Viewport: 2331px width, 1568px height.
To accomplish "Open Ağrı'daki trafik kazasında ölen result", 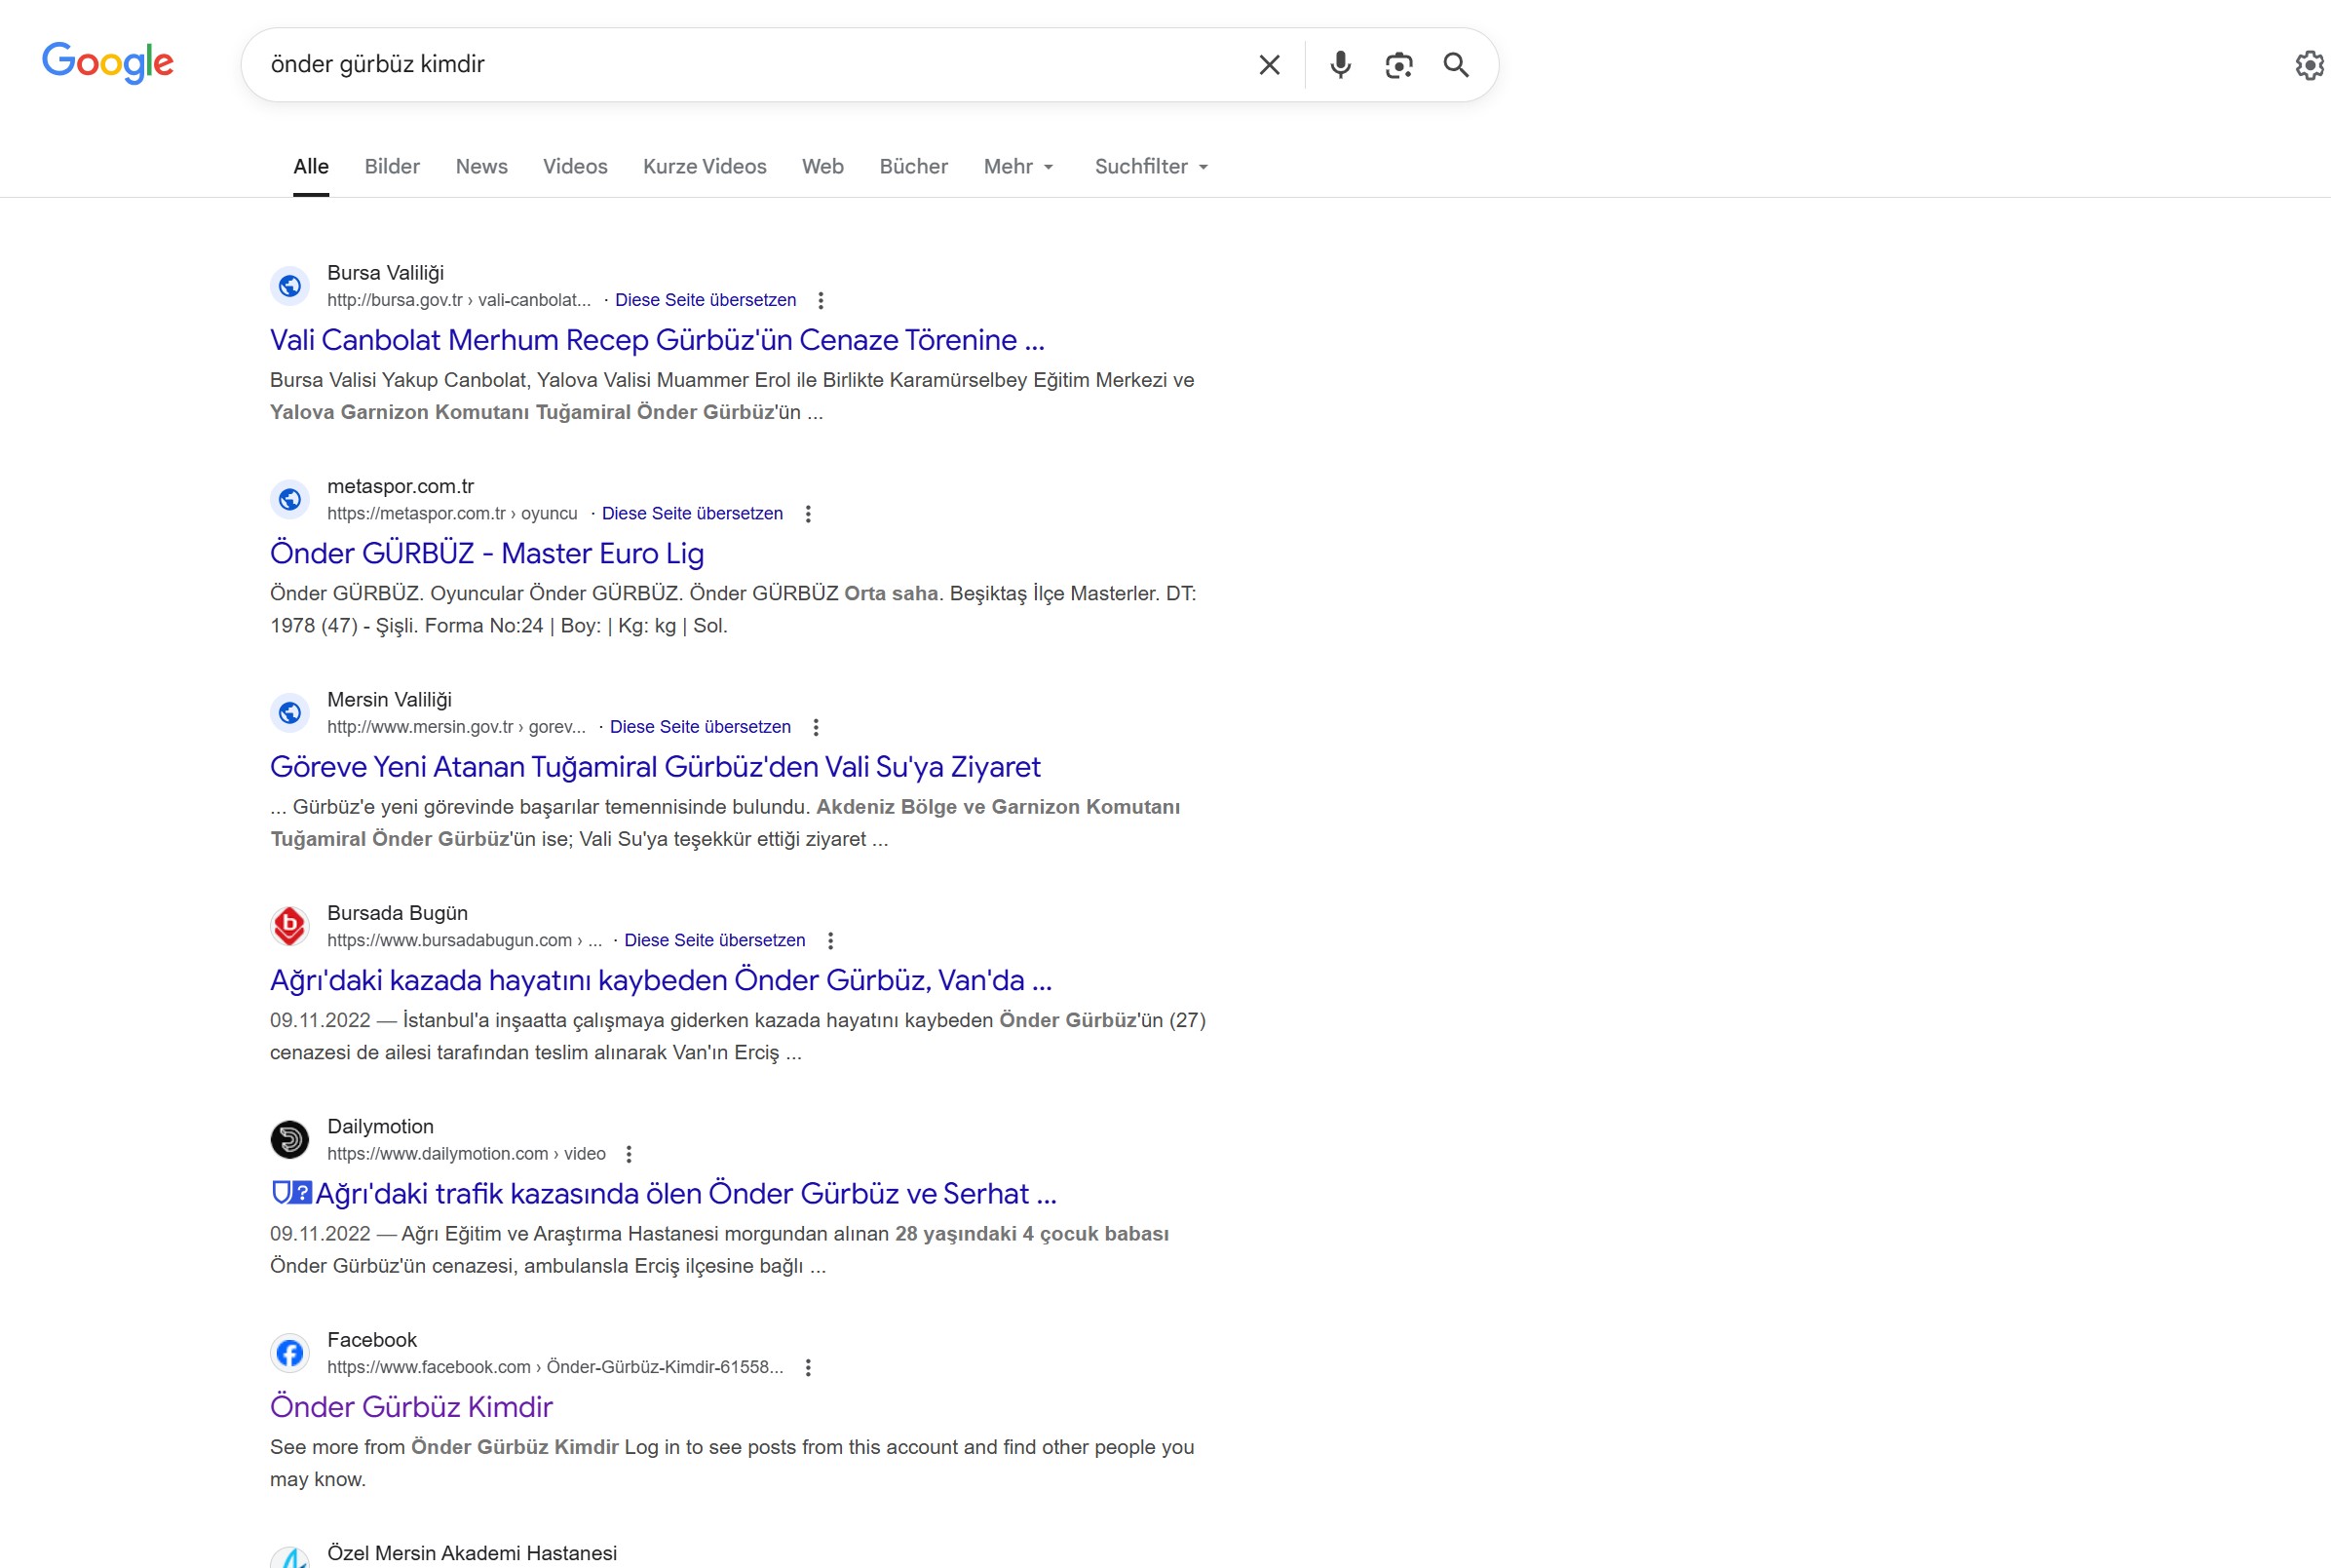I will pos(663,1194).
